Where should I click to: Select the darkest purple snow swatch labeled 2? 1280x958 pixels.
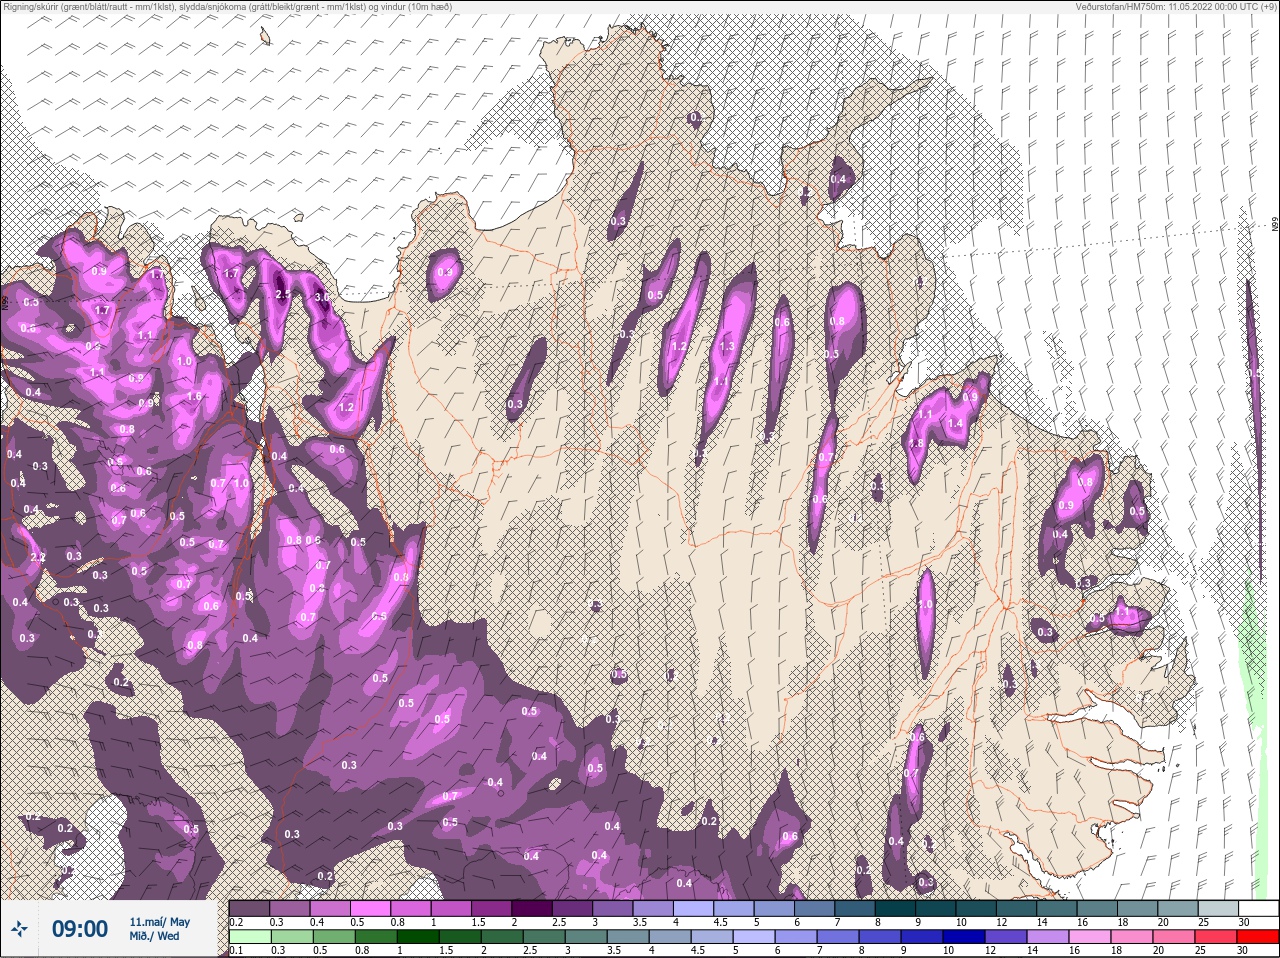click(532, 909)
